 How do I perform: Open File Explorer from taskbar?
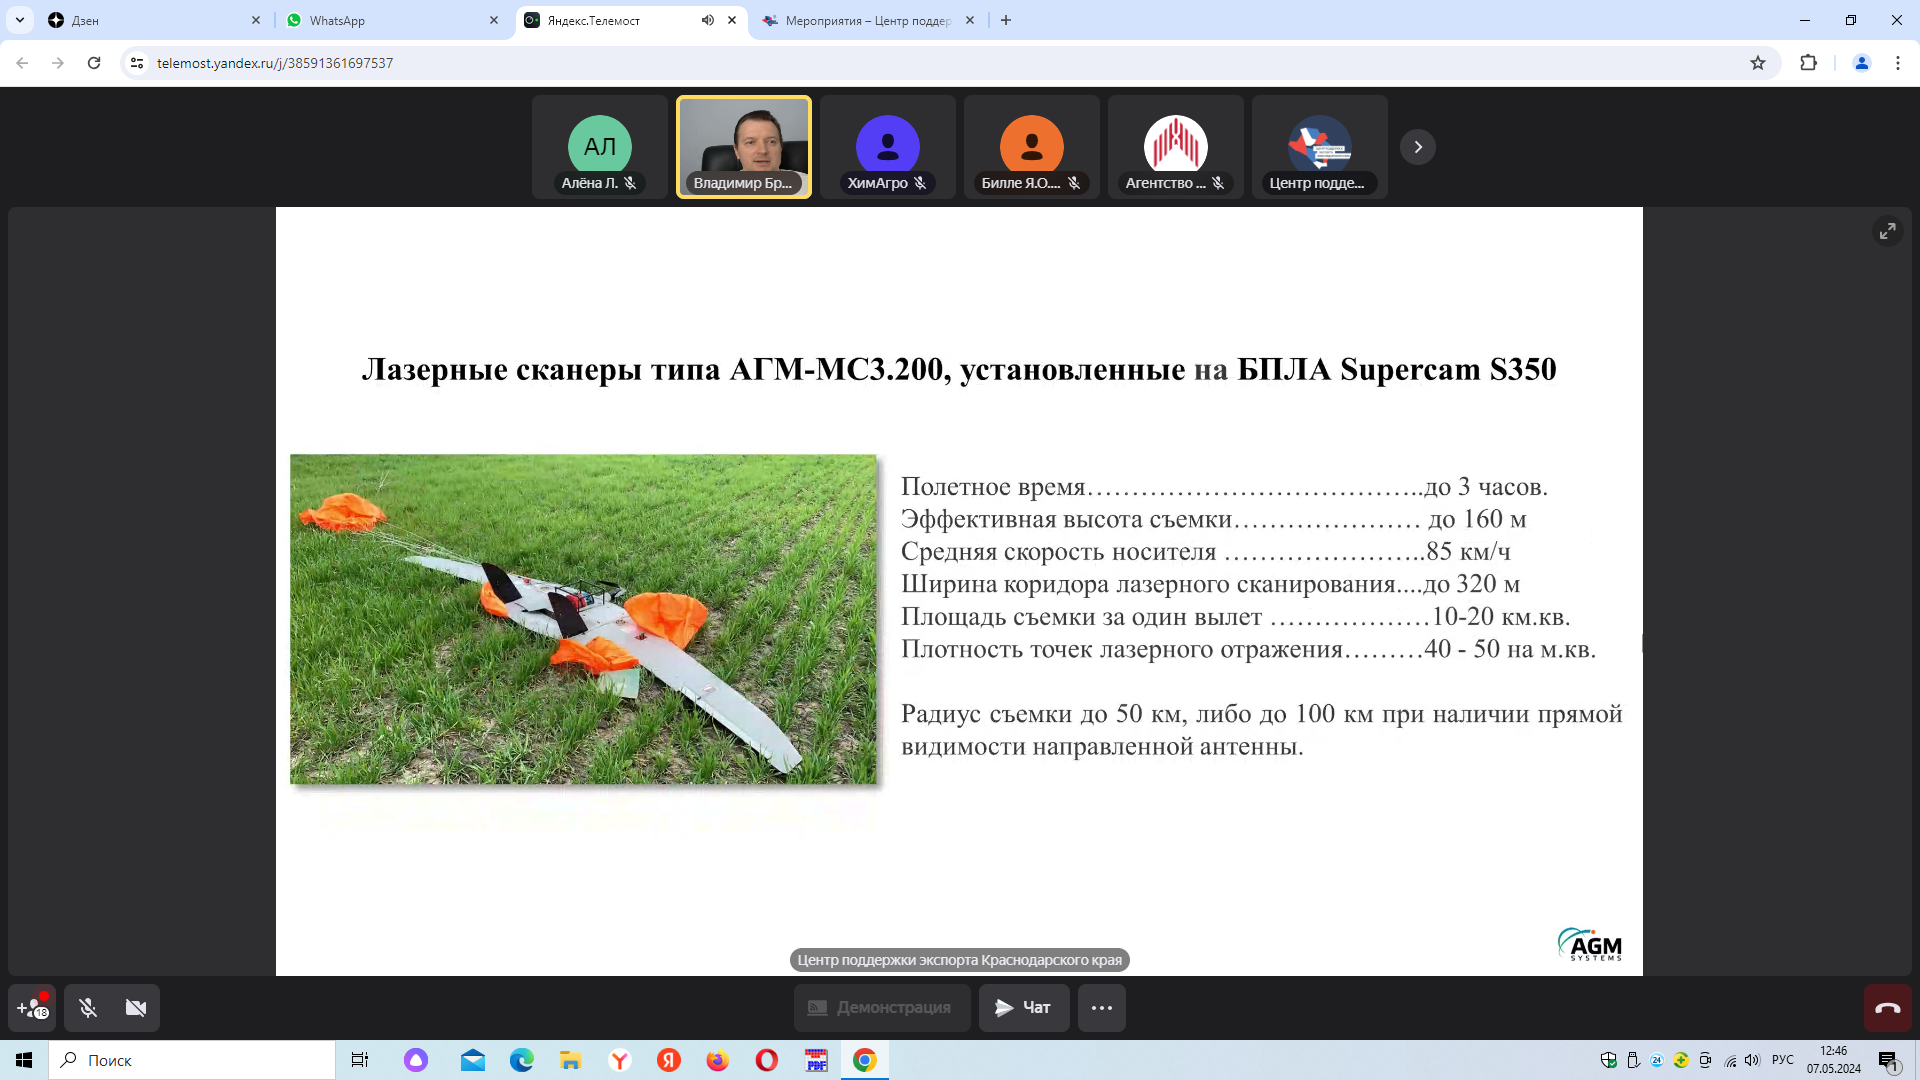coord(571,1060)
